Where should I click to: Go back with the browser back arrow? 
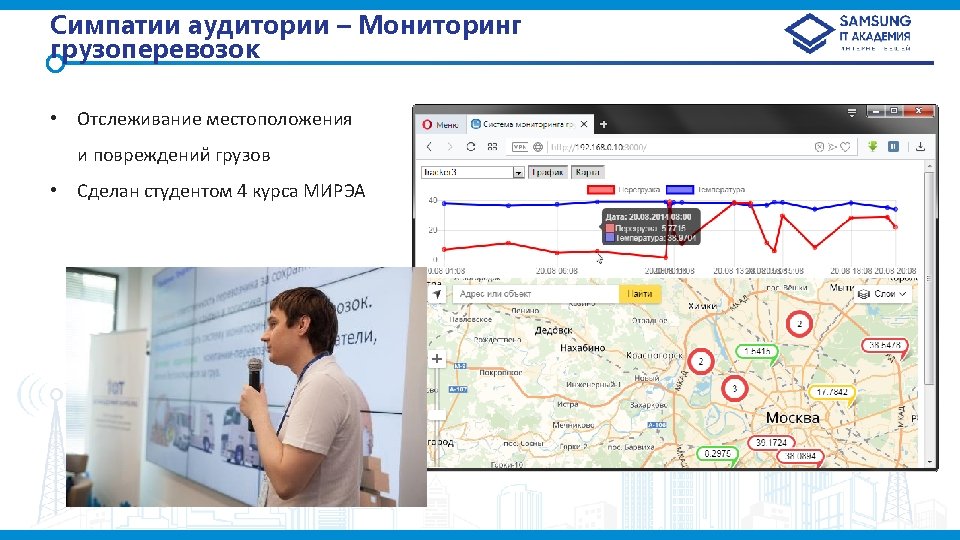[429, 147]
